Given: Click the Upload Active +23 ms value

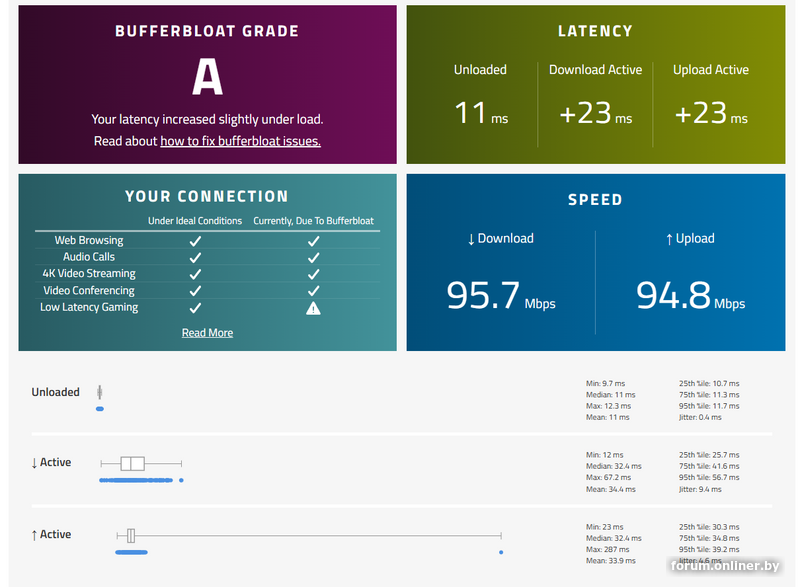Looking at the screenshot, I should (711, 113).
